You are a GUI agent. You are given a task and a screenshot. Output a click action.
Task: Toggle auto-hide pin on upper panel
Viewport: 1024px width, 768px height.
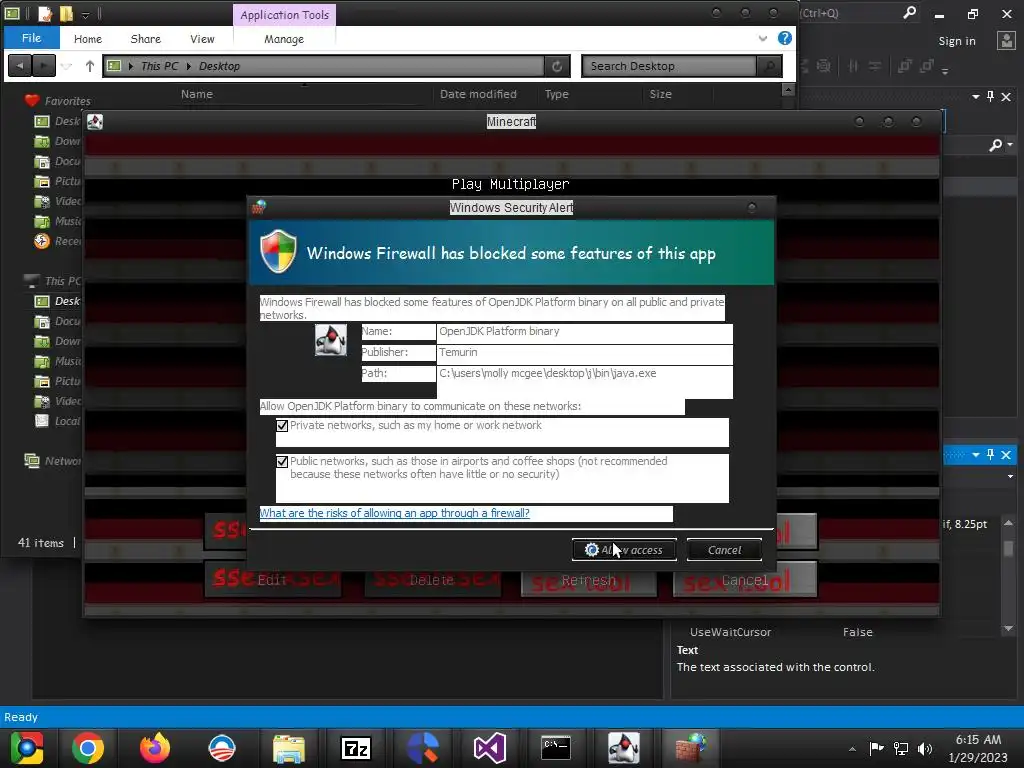click(x=991, y=96)
